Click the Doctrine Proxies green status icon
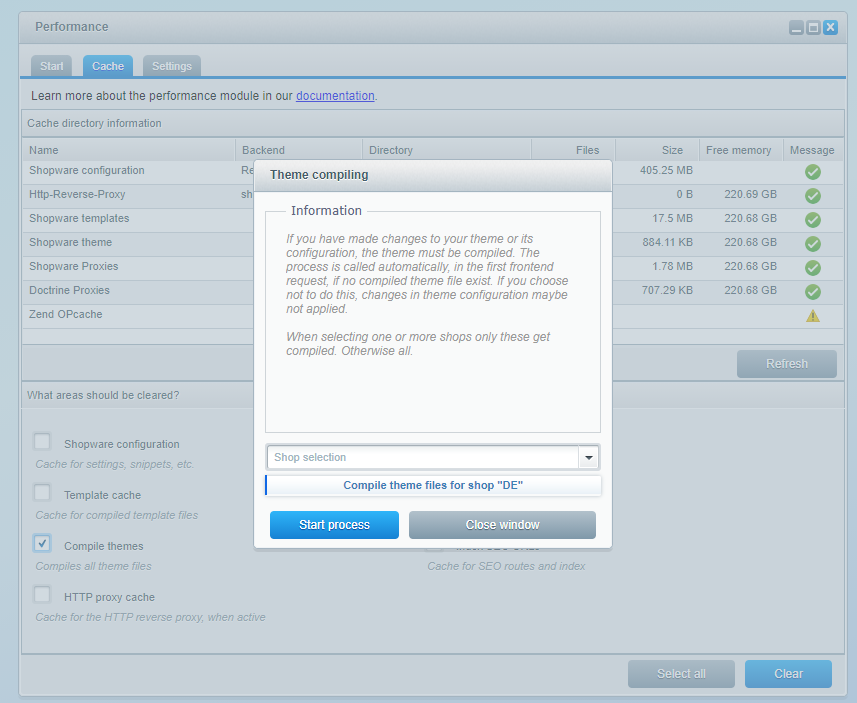Screen dimensions: 857x703 (x=812, y=292)
